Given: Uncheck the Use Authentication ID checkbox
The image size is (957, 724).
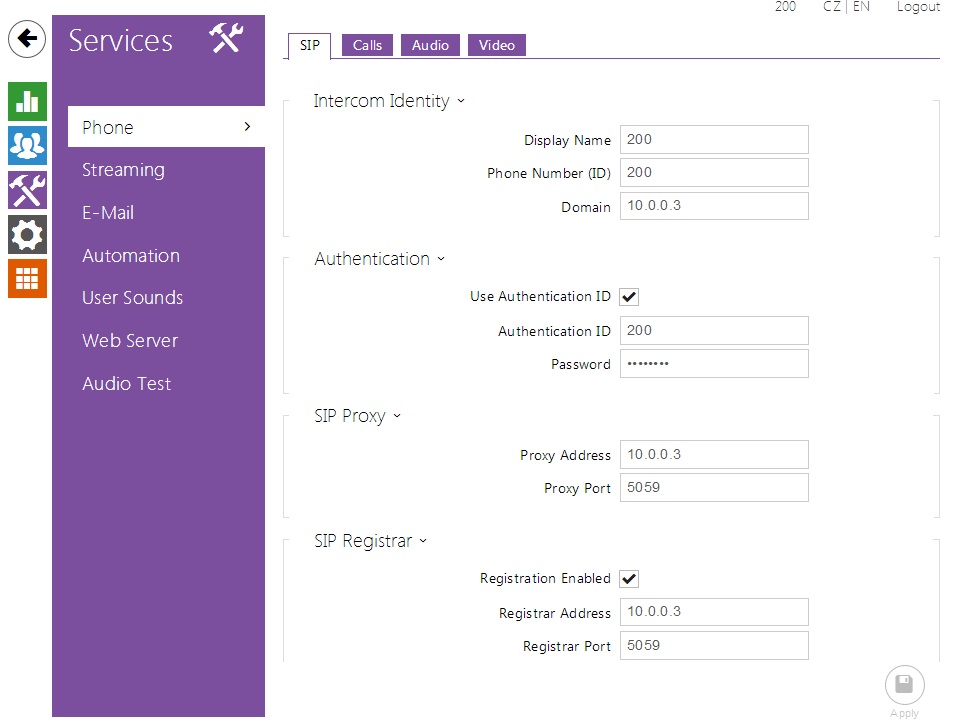Looking at the screenshot, I should coord(629,297).
